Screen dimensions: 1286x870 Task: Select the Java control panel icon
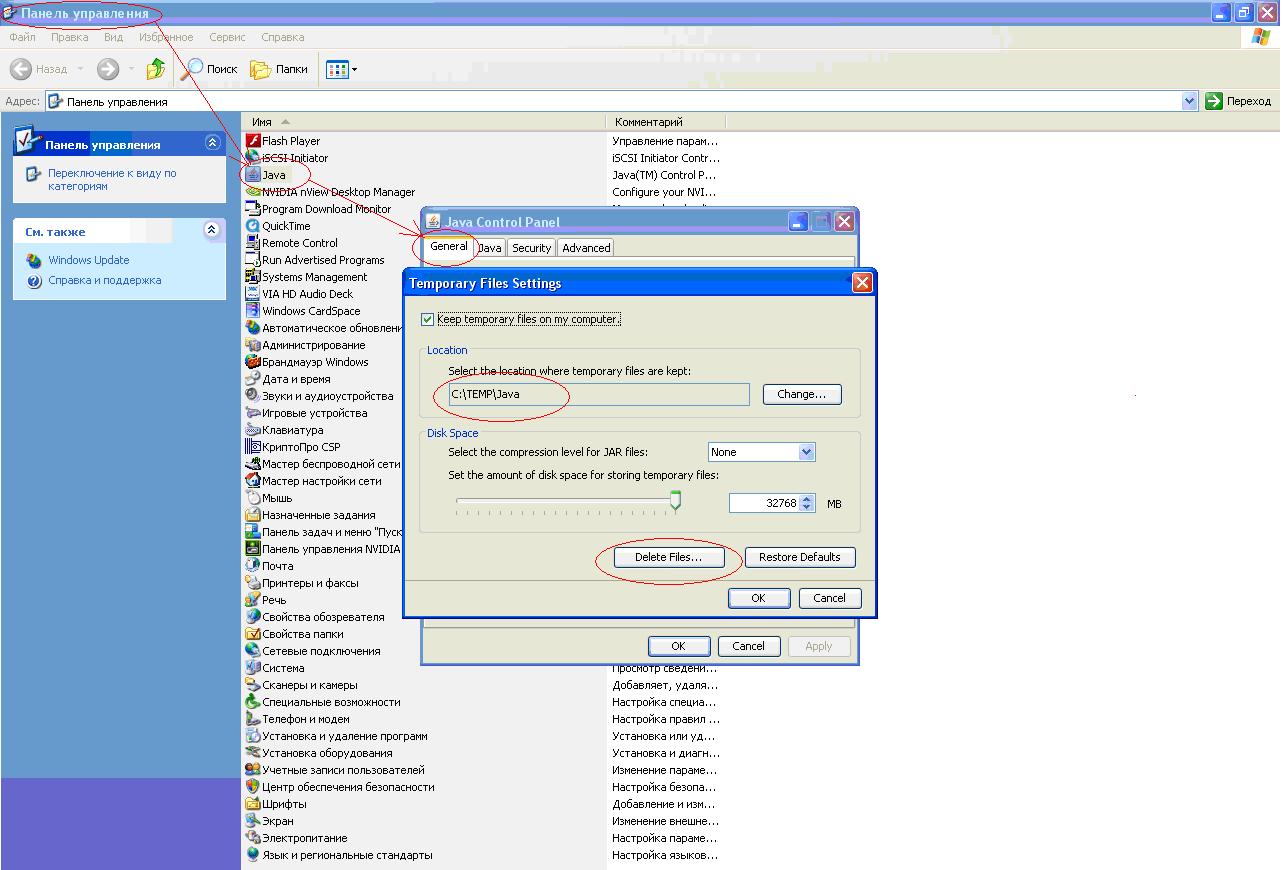pyautogui.click(x=253, y=175)
